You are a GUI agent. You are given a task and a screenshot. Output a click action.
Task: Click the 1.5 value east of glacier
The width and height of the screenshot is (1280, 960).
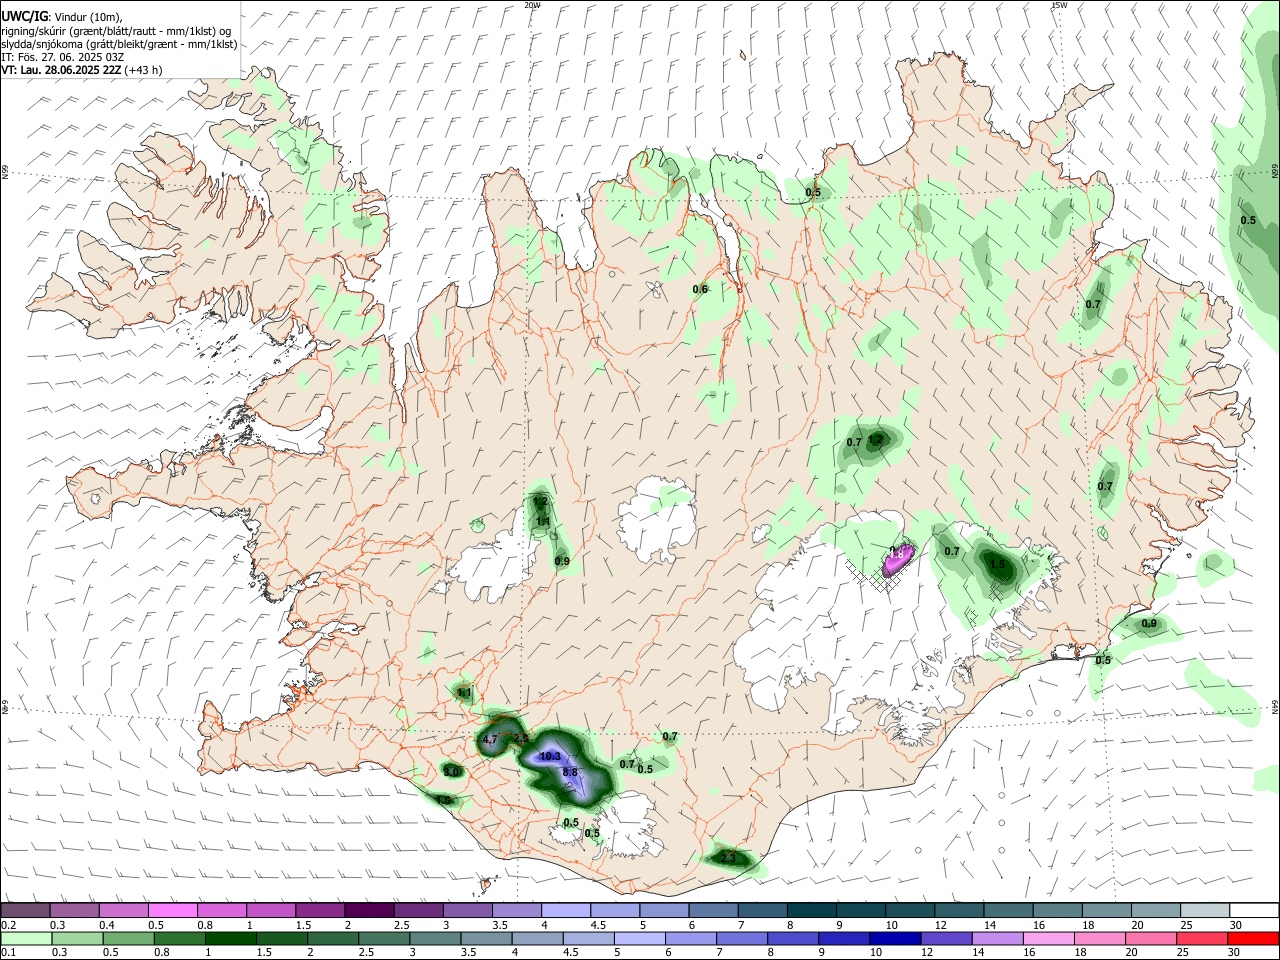coord(997,565)
